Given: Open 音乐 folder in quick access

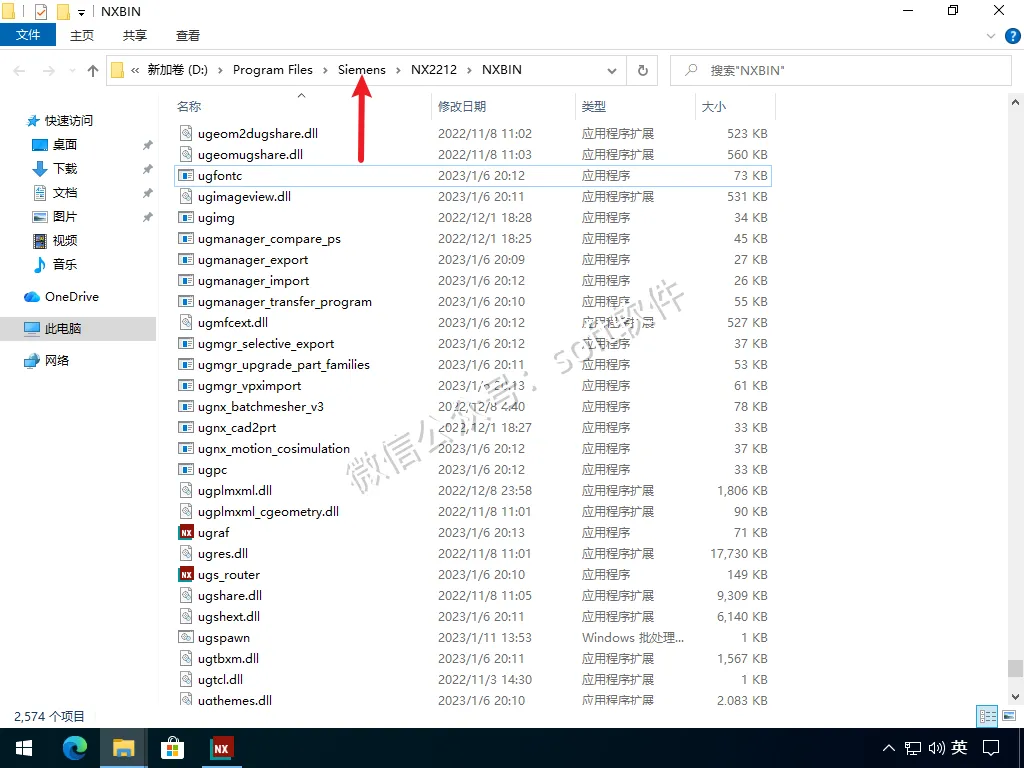Looking at the screenshot, I should (x=65, y=264).
